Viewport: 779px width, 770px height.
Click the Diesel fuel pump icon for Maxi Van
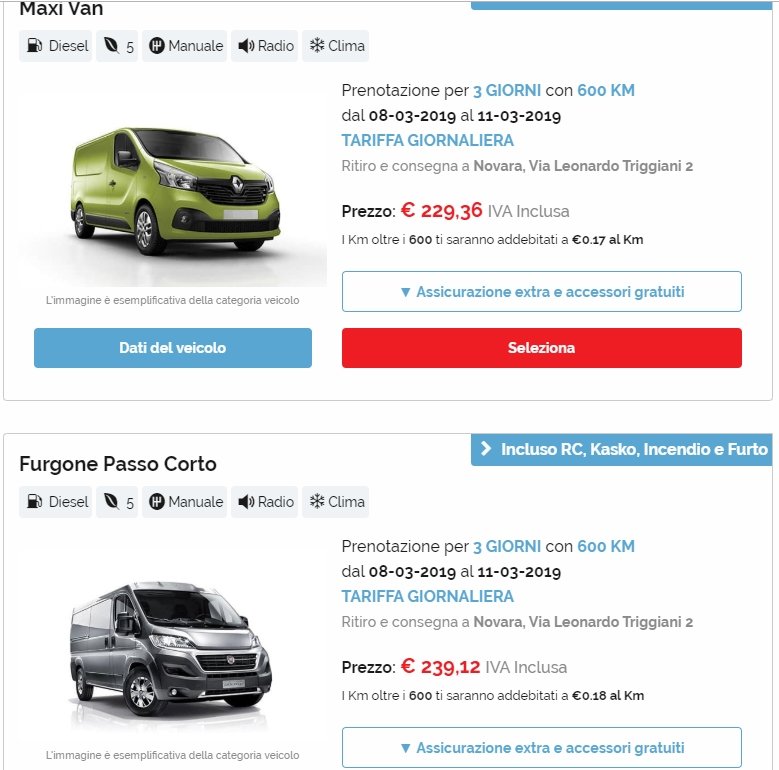pos(34,46)
